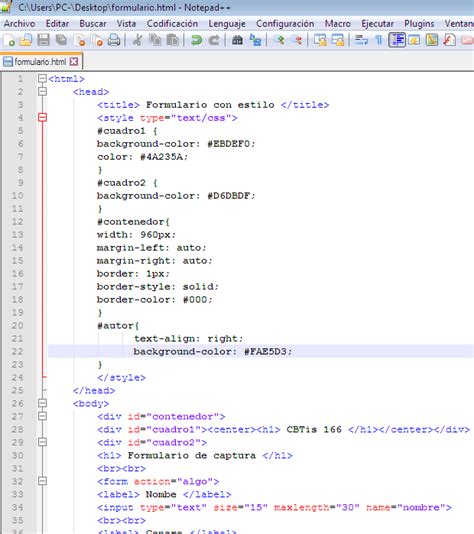This screenshot has height=534, width=474.
Task: Open the Macro menu
Action: 337,23
